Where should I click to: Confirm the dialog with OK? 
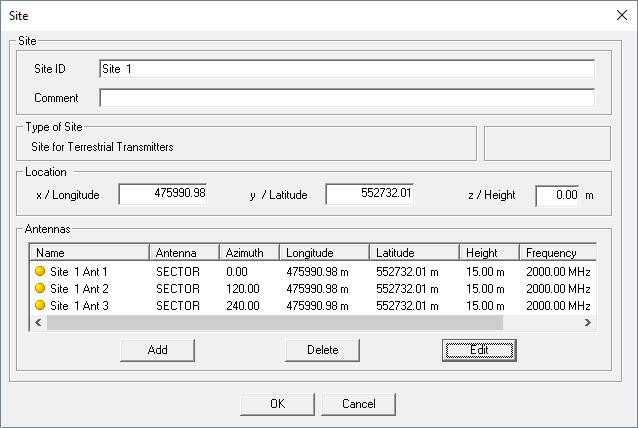(277, 403)
